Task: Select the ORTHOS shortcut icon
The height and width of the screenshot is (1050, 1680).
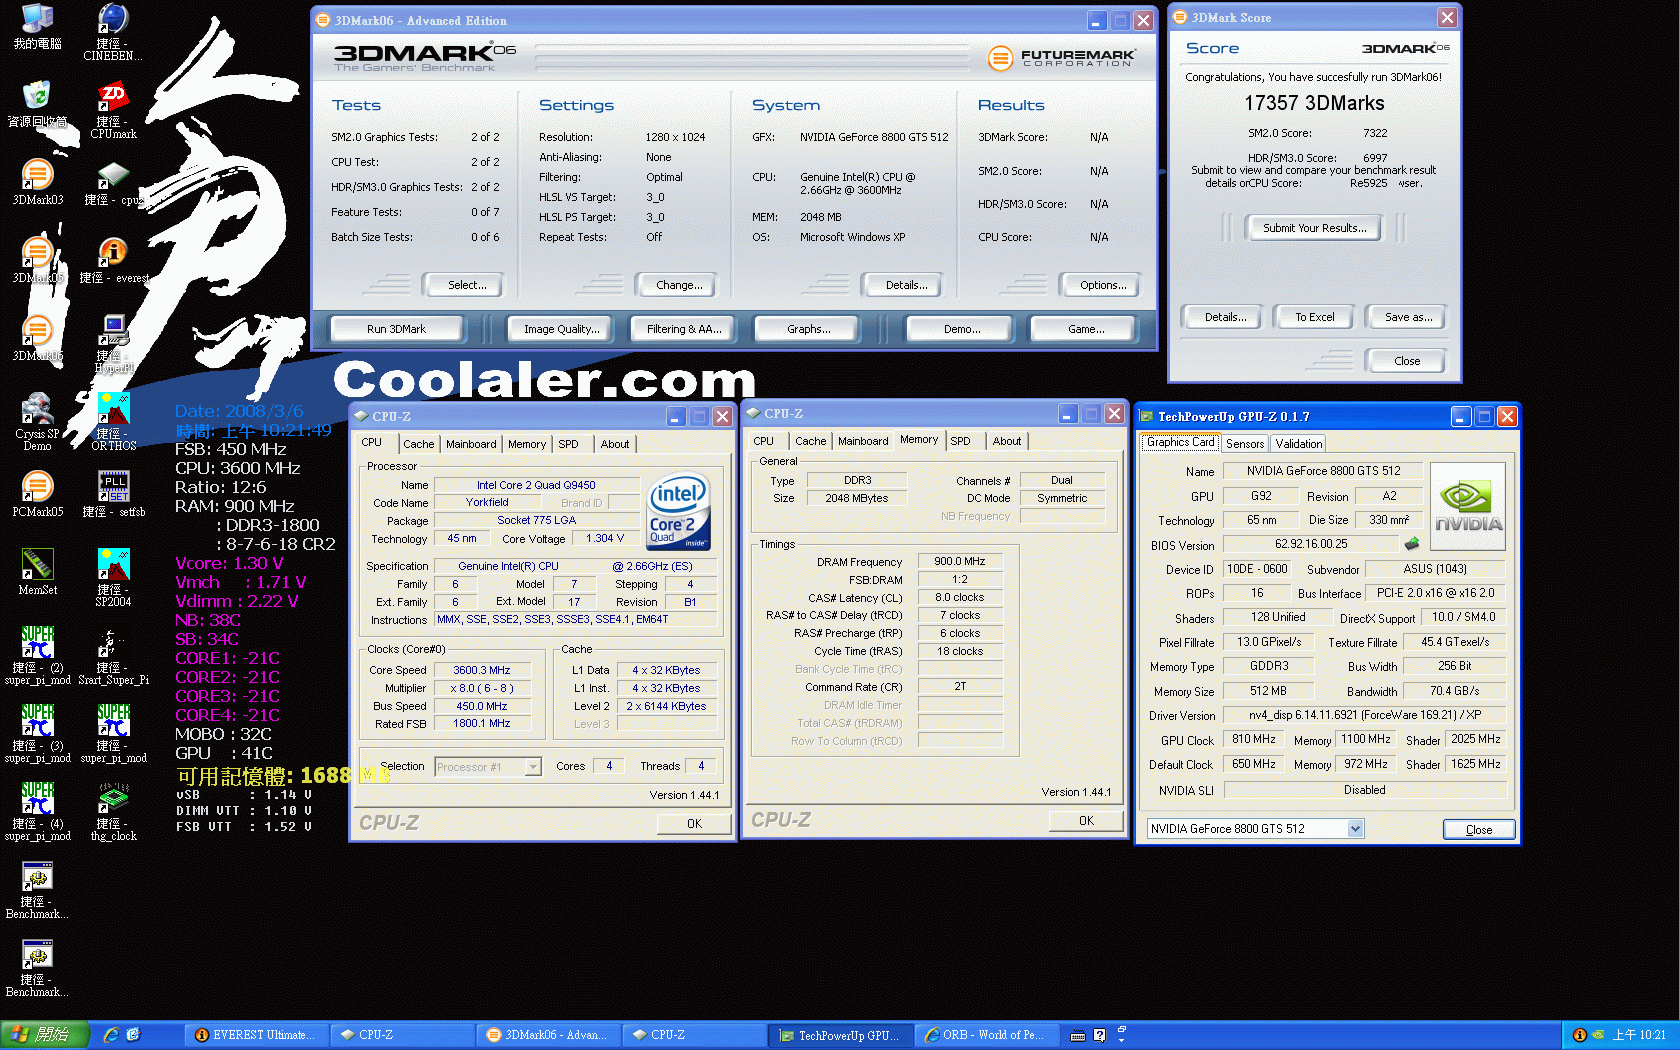Action: [113, 422]
